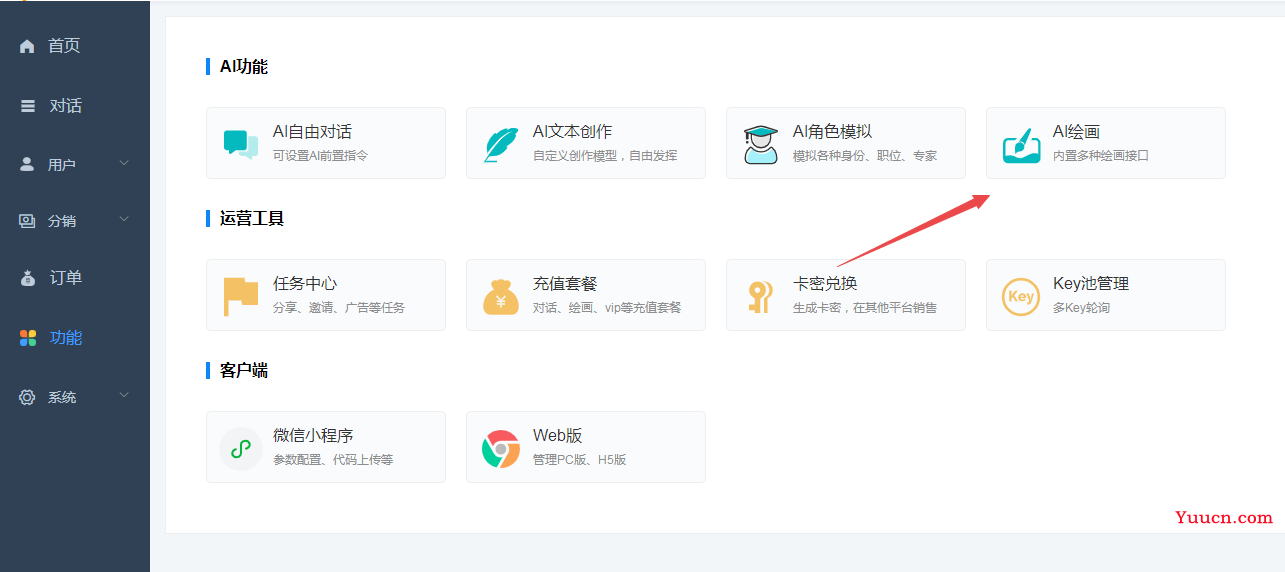Open the 任务中心 card title
The height and width of the screenshot is (572, 1285).
(x=305, y=284)
